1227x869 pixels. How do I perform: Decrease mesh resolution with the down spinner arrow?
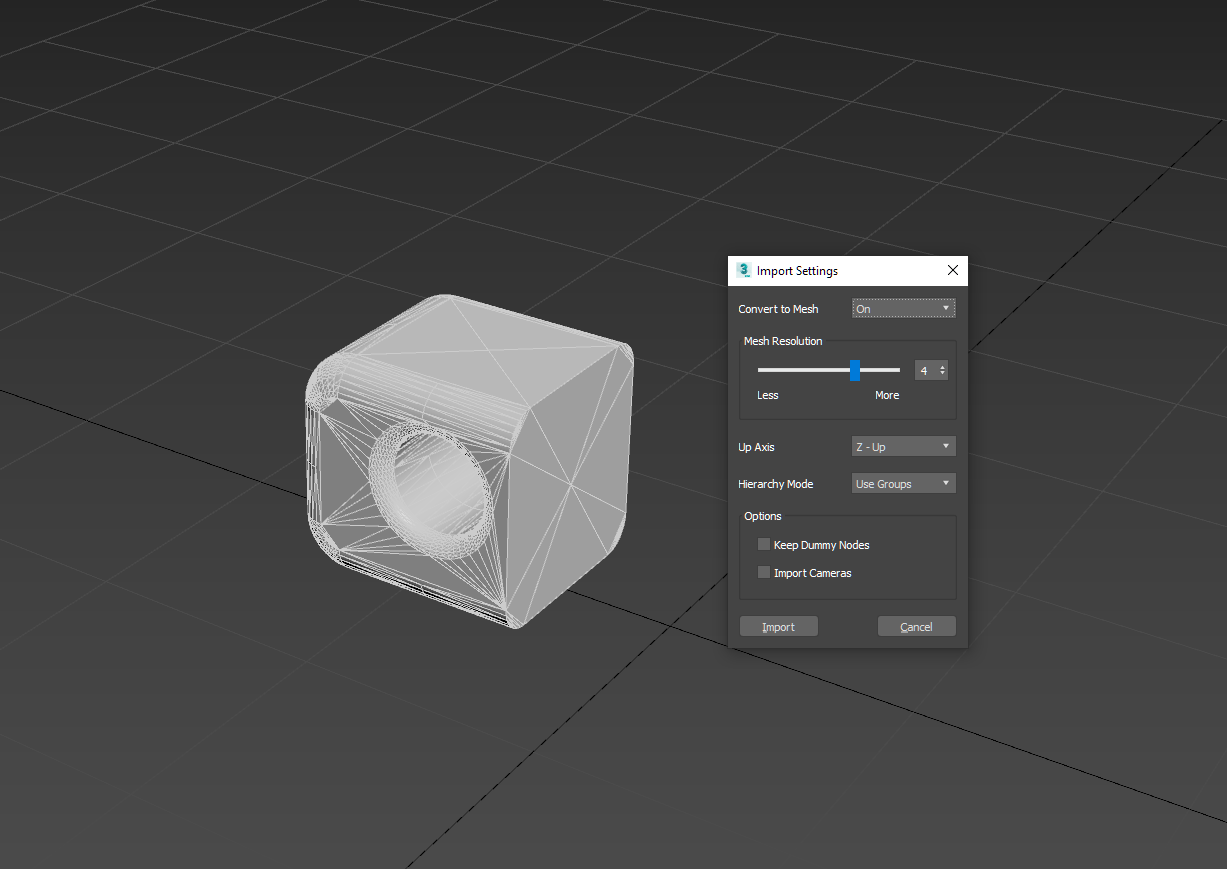click(942, 375)
